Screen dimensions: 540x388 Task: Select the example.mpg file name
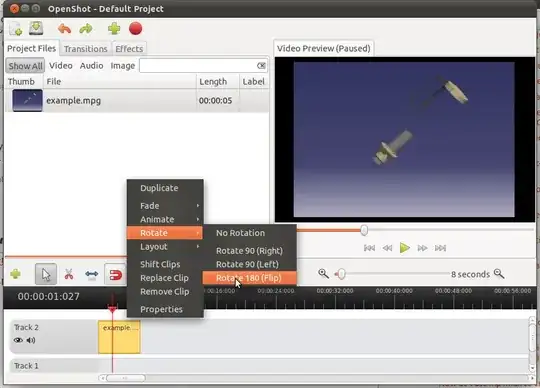73,101
